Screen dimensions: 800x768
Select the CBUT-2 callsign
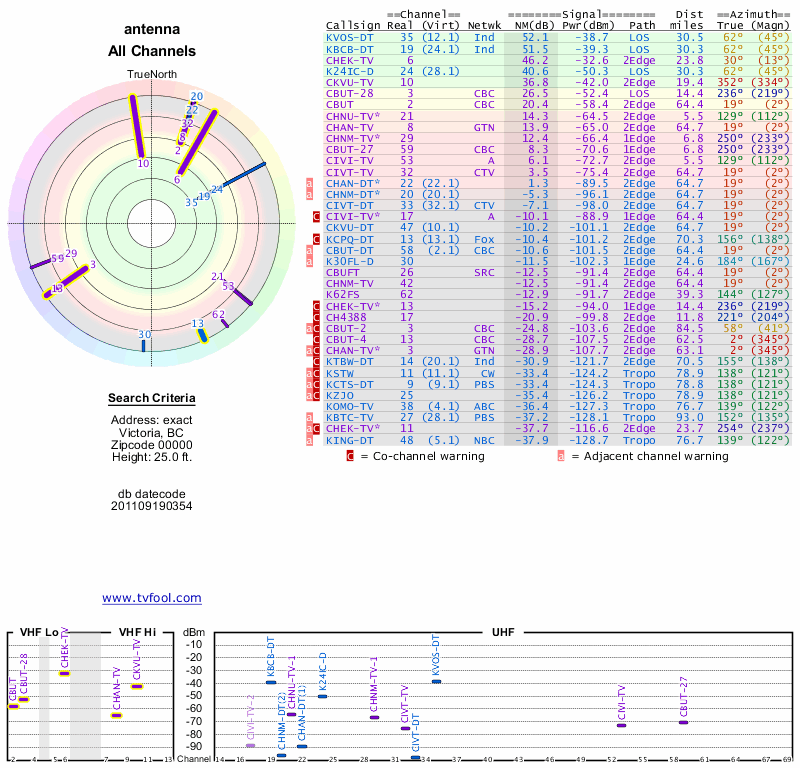click(346, 329)
